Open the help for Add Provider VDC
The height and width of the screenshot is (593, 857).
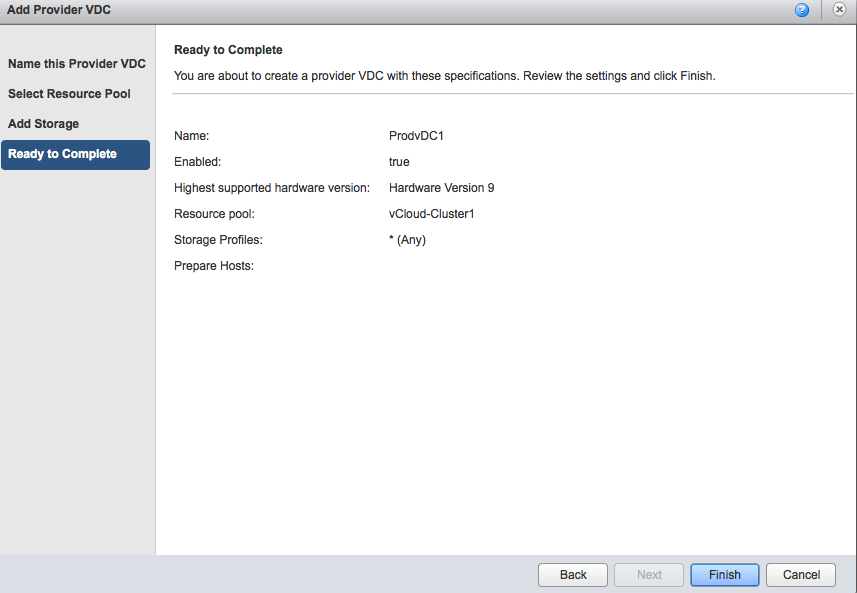coord(801,10)
